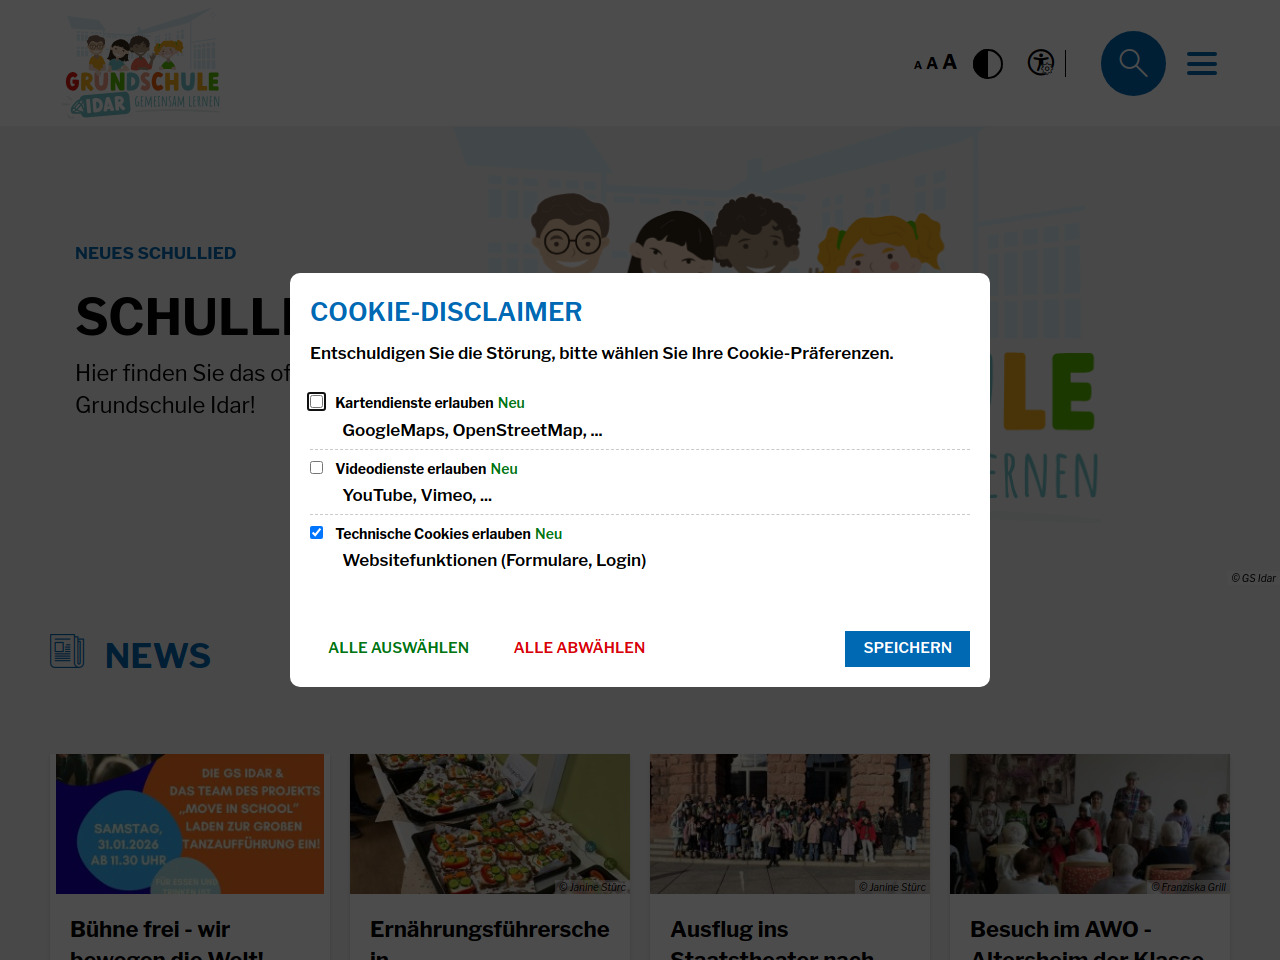This screenshot has width=1280, height=960.
Task: Open the search magnifier button
Action: (x=1133, y=63)
